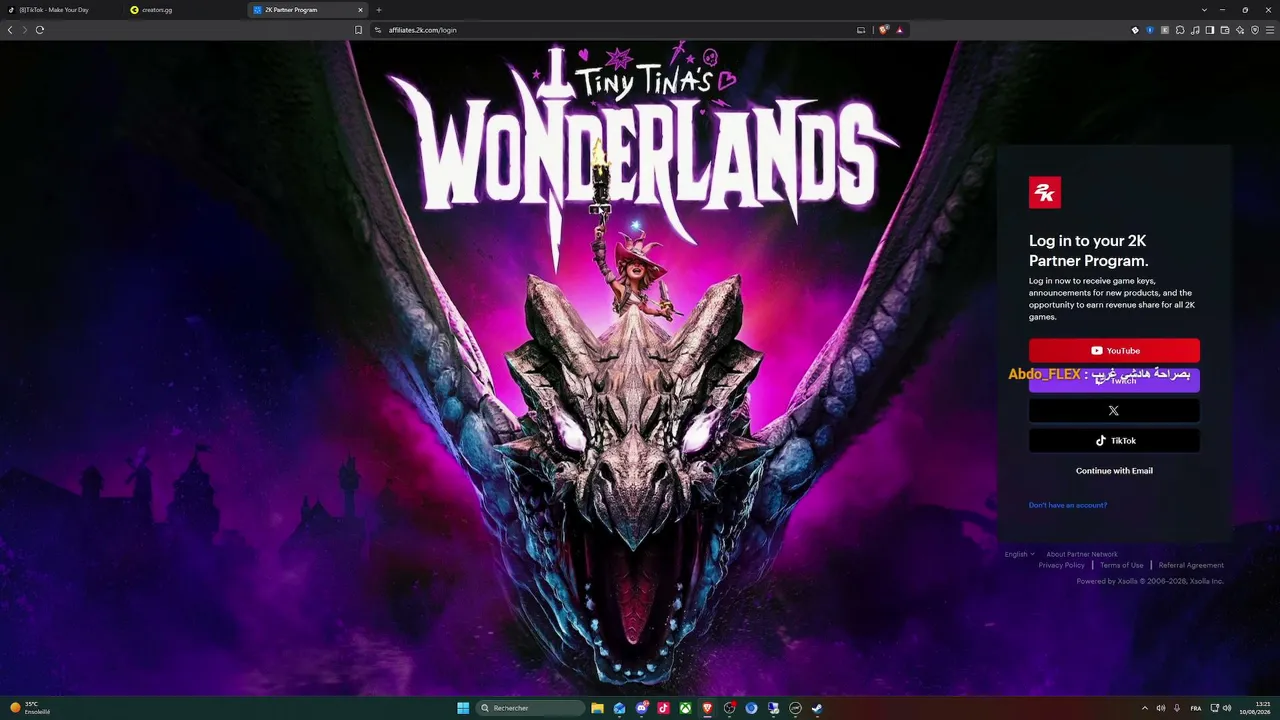Switch the FRA keyboard language indicator
1280x720 pixels.
pos(1196,708)
